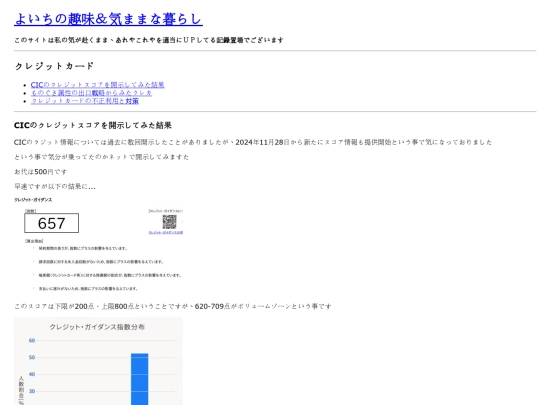The width and height of the screenshot is (540, 405).
Task: Open the second credit card list link
Action: coord(91,93)
